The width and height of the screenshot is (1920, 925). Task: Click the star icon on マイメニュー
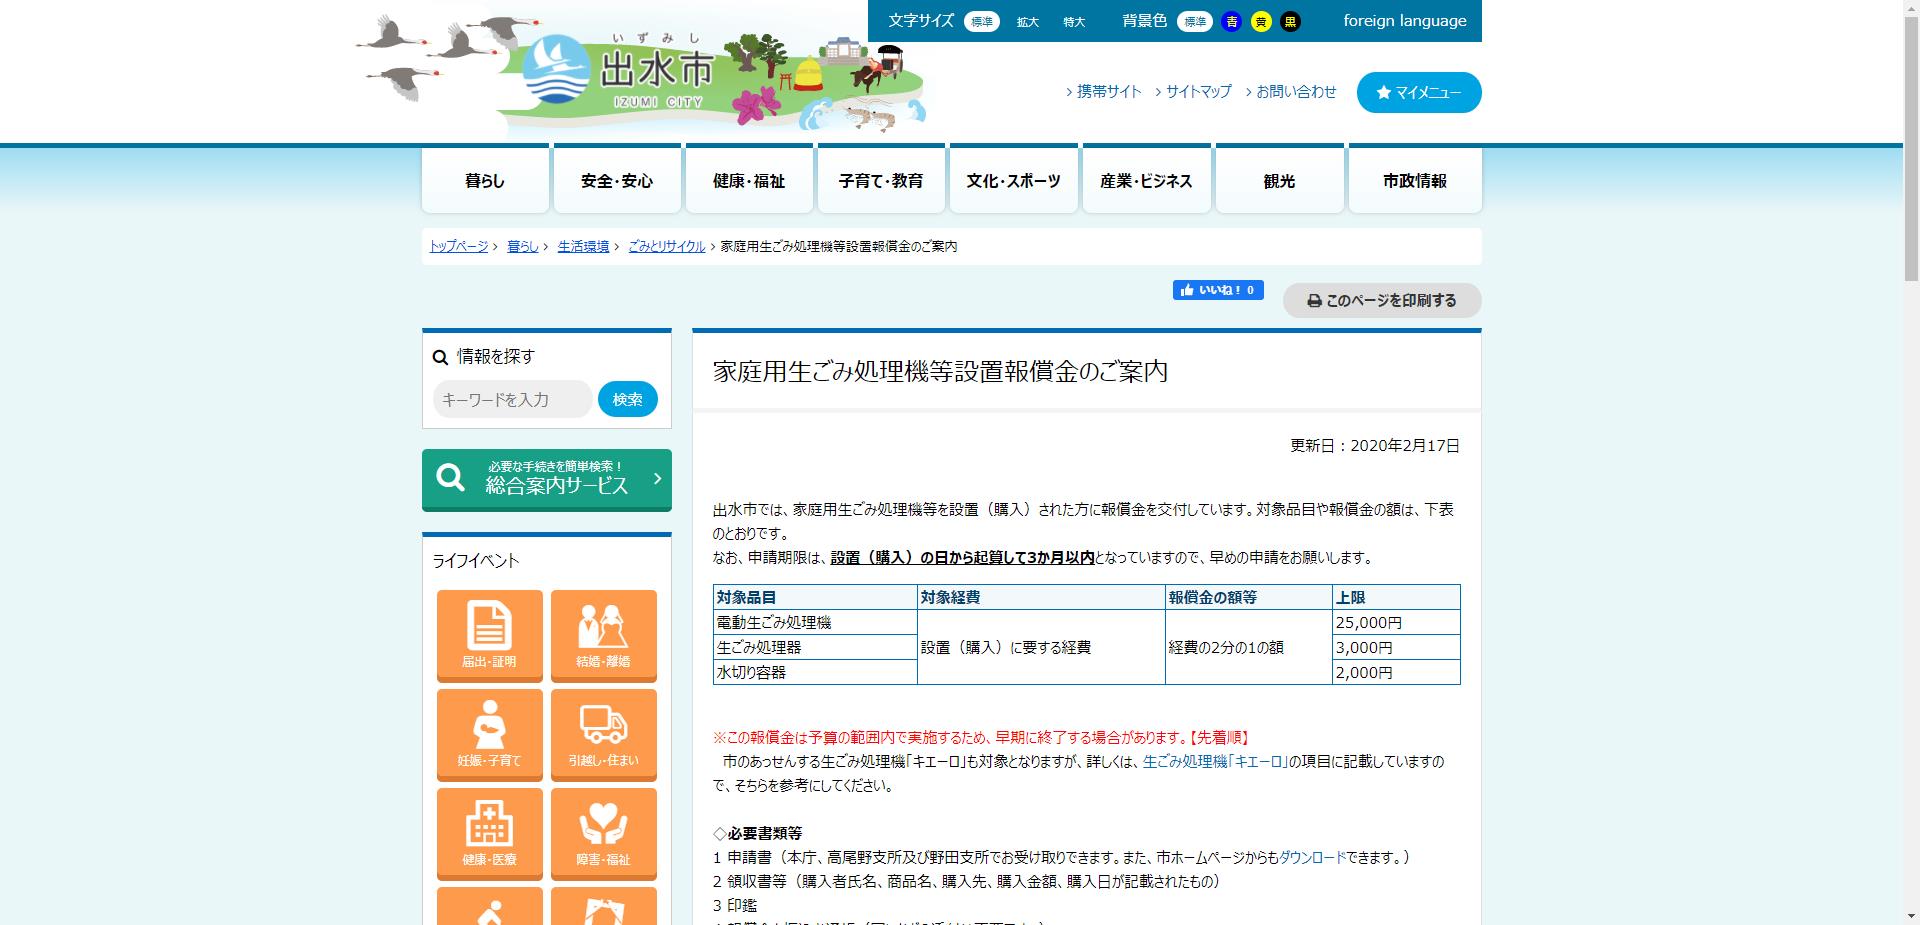tap(1383, 92)
